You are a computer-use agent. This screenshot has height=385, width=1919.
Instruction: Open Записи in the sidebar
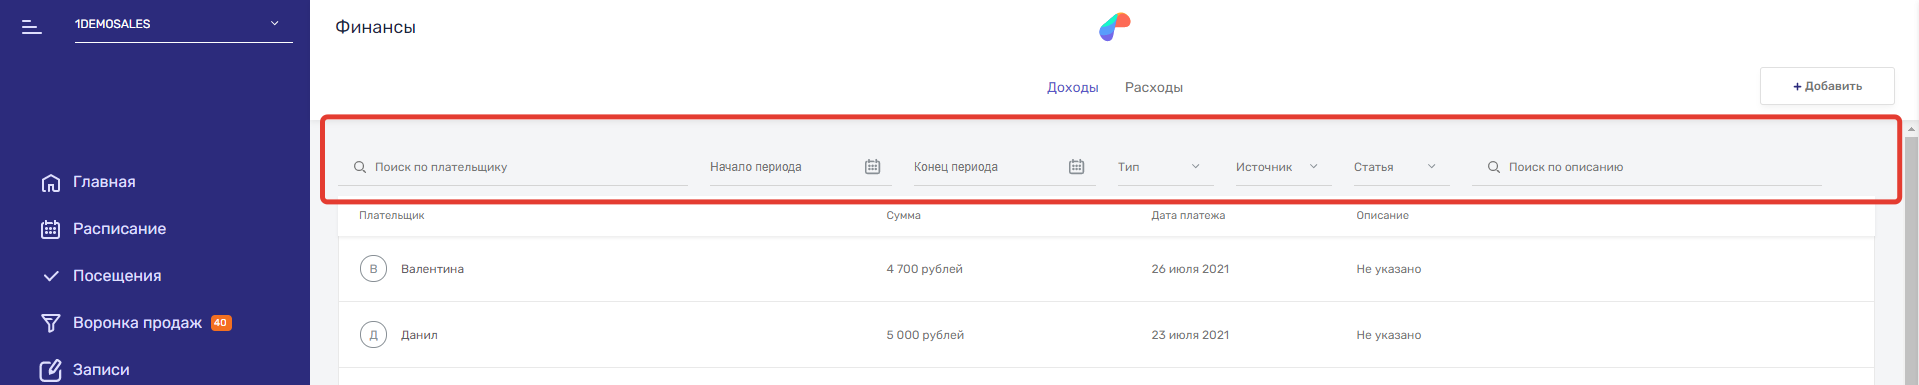101,370
